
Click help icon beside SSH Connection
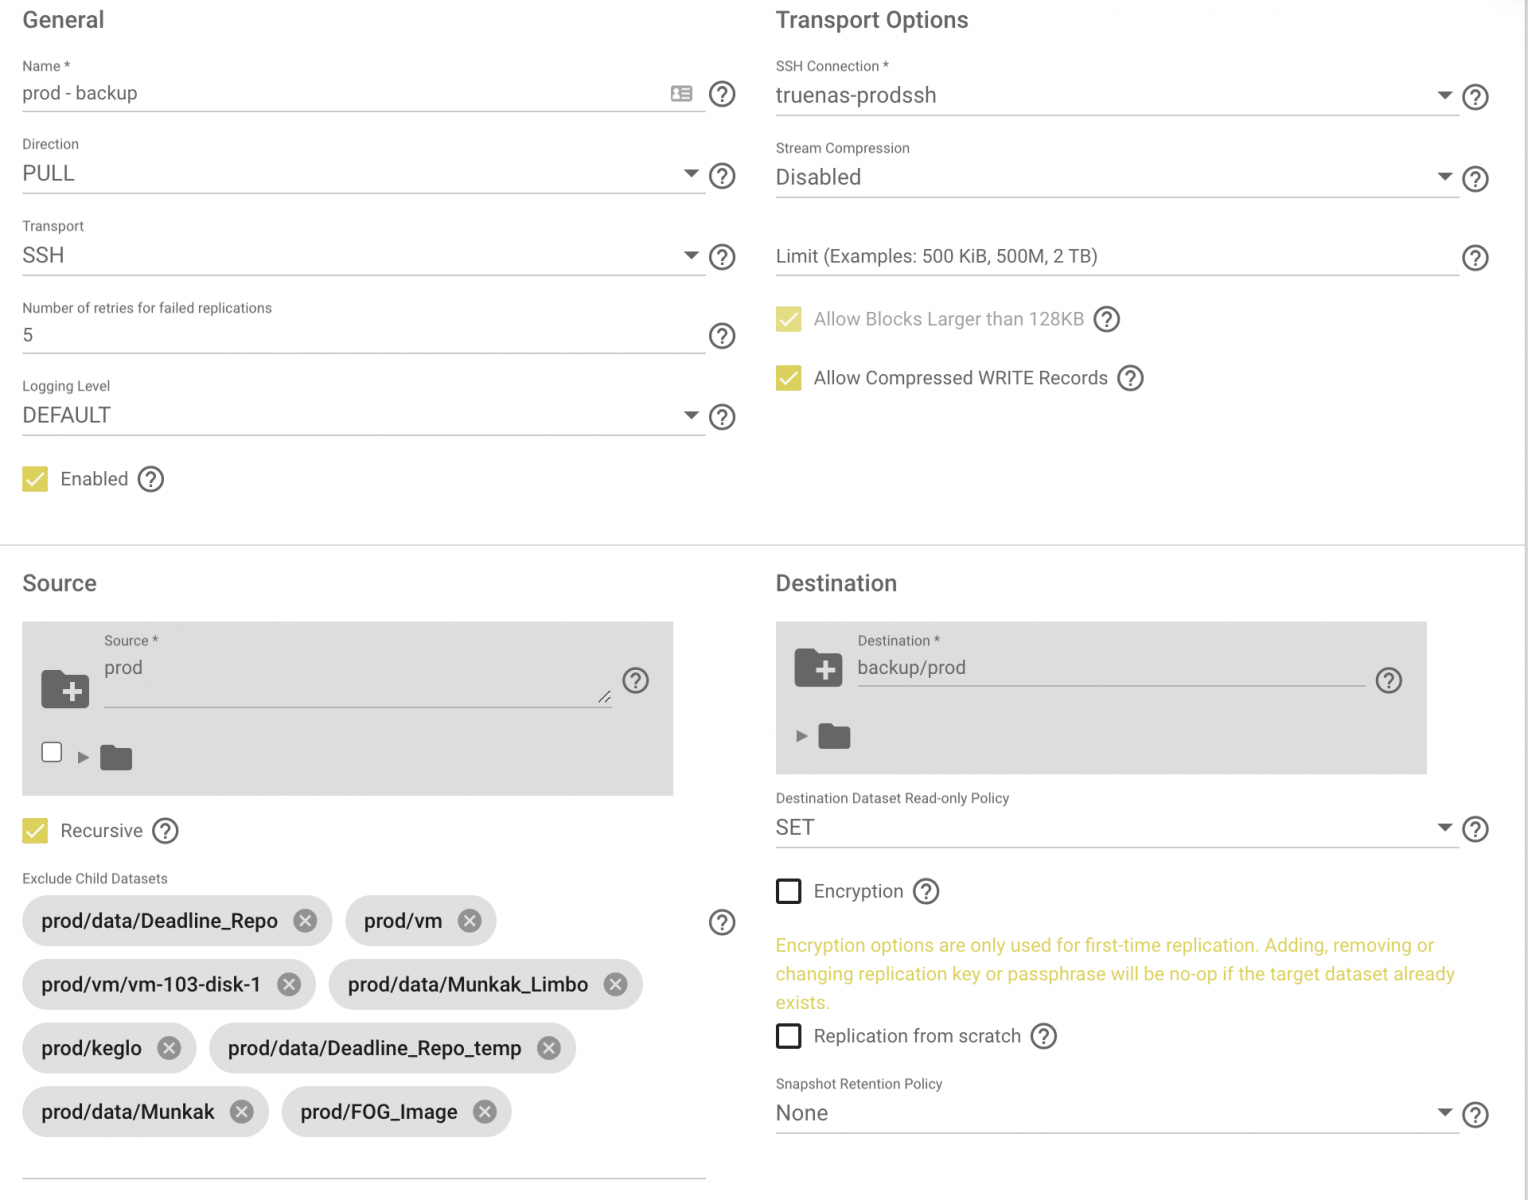point(1475,97)
